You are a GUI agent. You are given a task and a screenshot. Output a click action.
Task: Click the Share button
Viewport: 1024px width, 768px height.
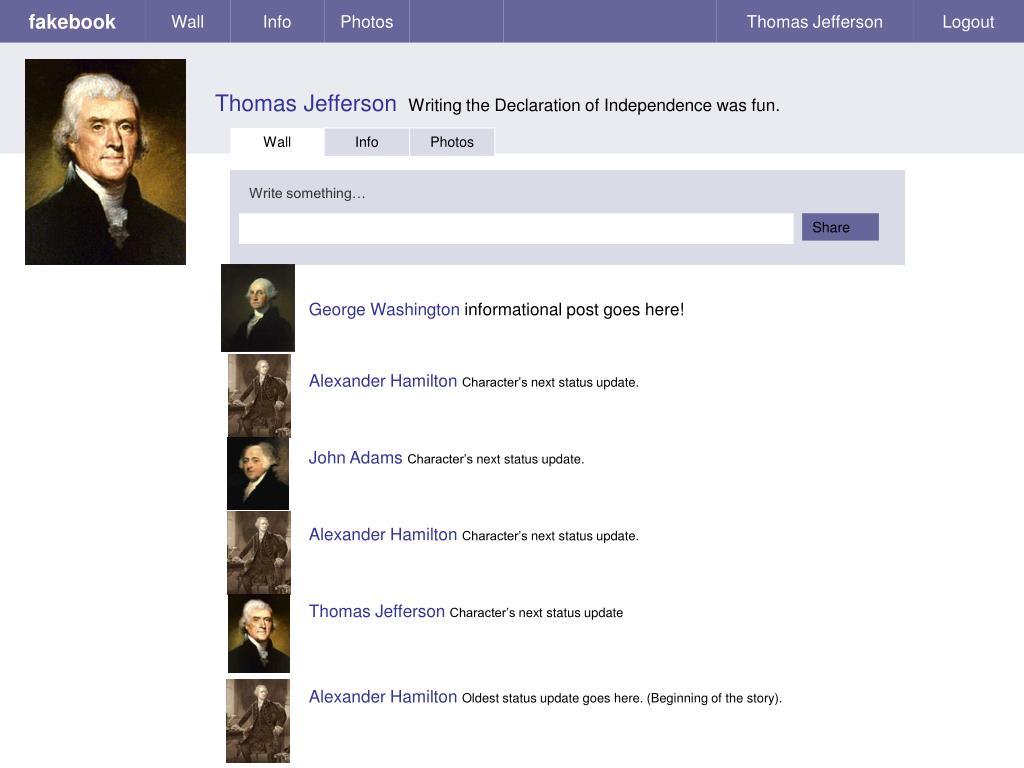[840, 227]
